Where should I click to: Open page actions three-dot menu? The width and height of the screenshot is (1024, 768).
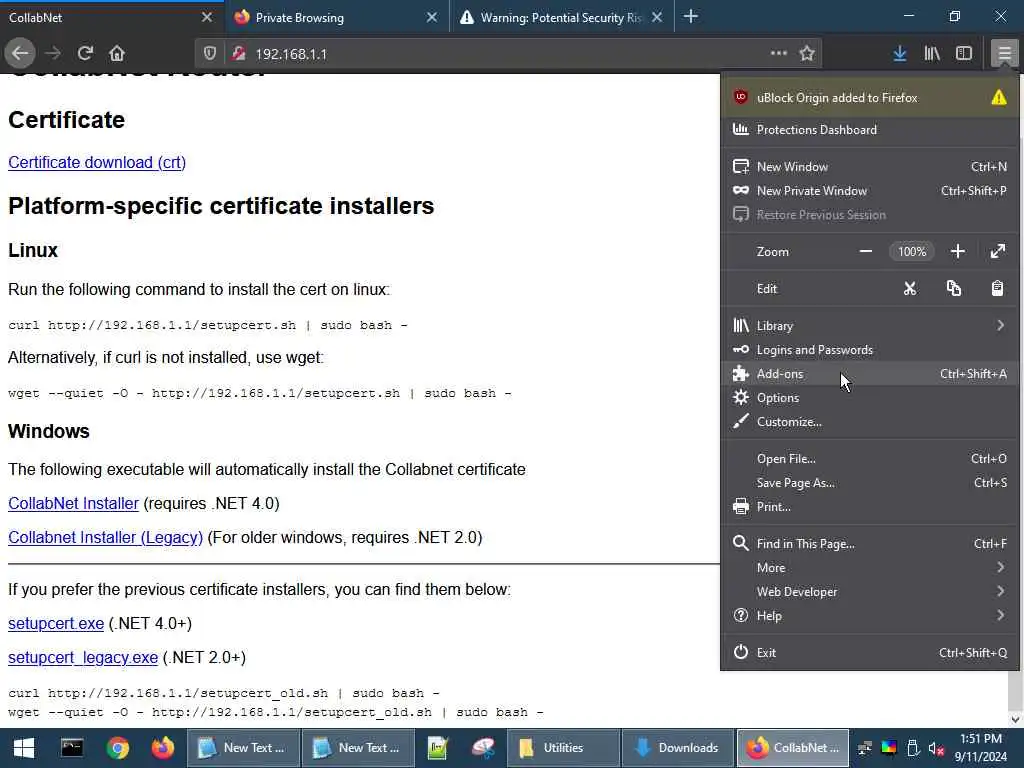[778, 54]
